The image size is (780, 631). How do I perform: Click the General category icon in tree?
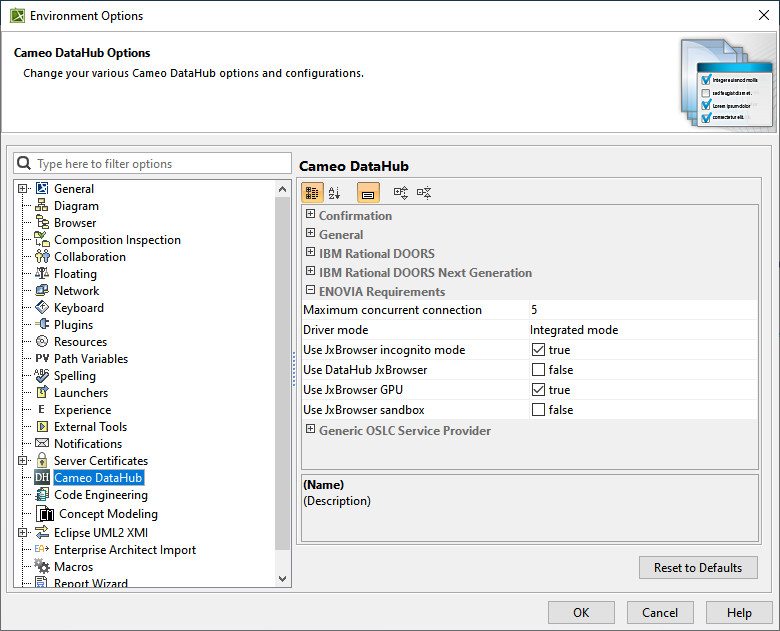pyautogui.click(x=42, y=189)
